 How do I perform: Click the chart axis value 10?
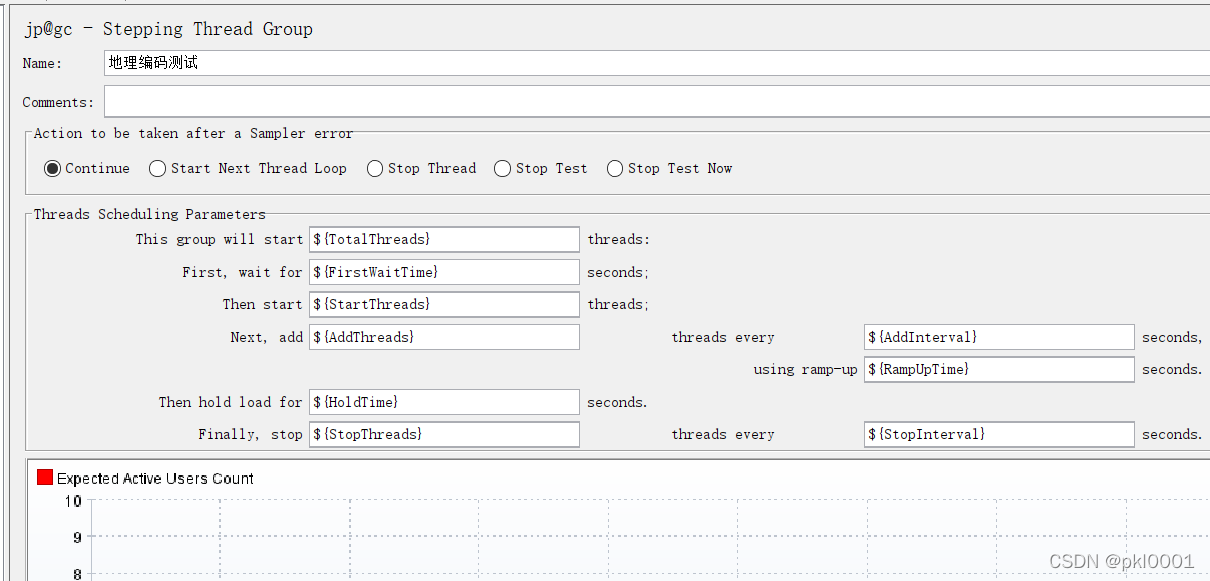click(72, 501)
